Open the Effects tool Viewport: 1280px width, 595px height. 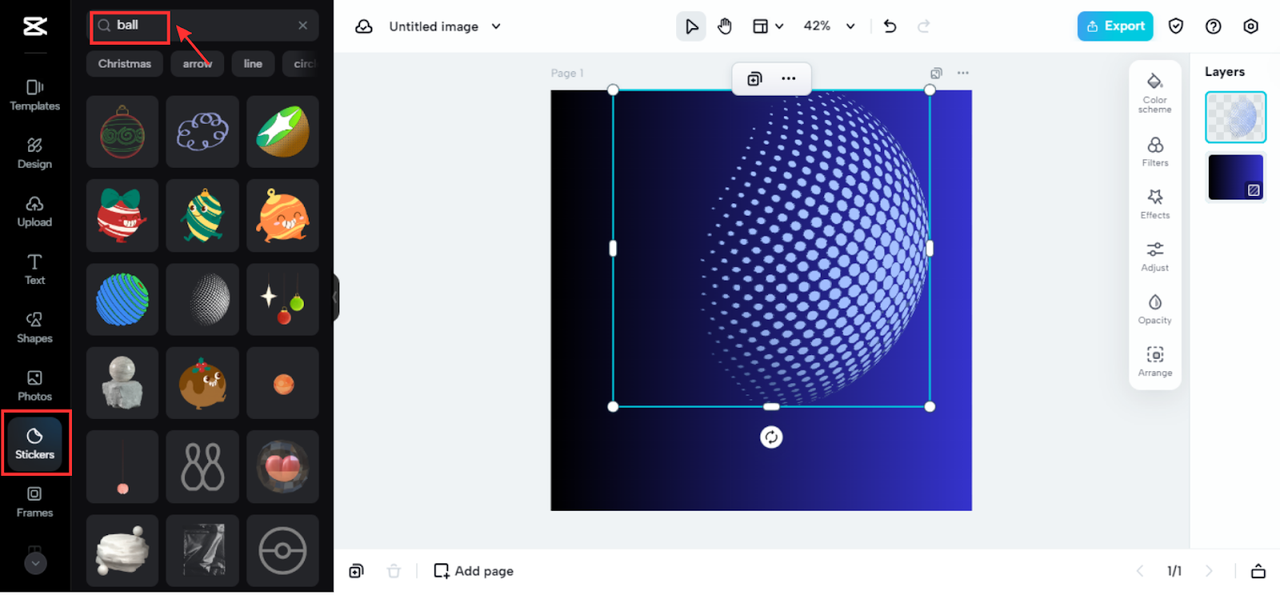pos(1155,204)
